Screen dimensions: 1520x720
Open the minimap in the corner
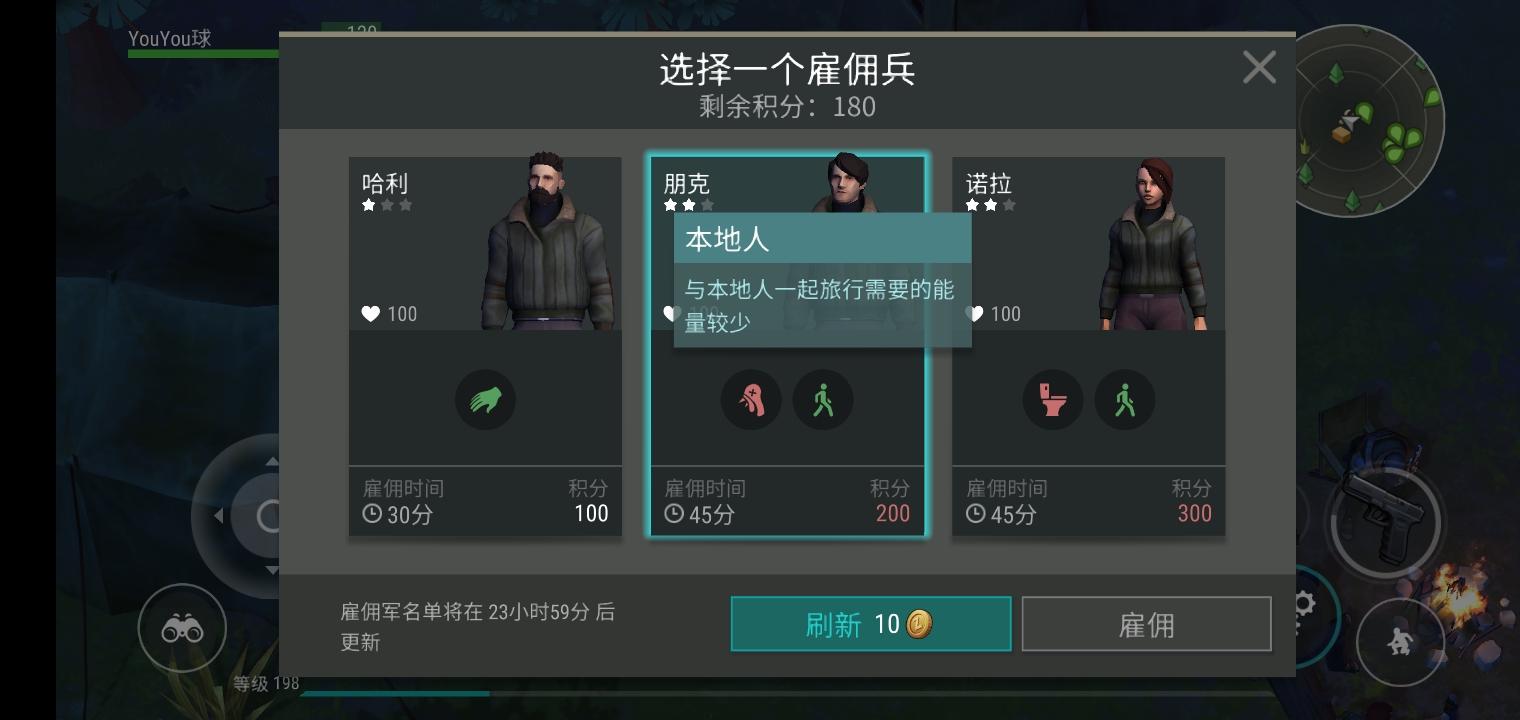1370,122
